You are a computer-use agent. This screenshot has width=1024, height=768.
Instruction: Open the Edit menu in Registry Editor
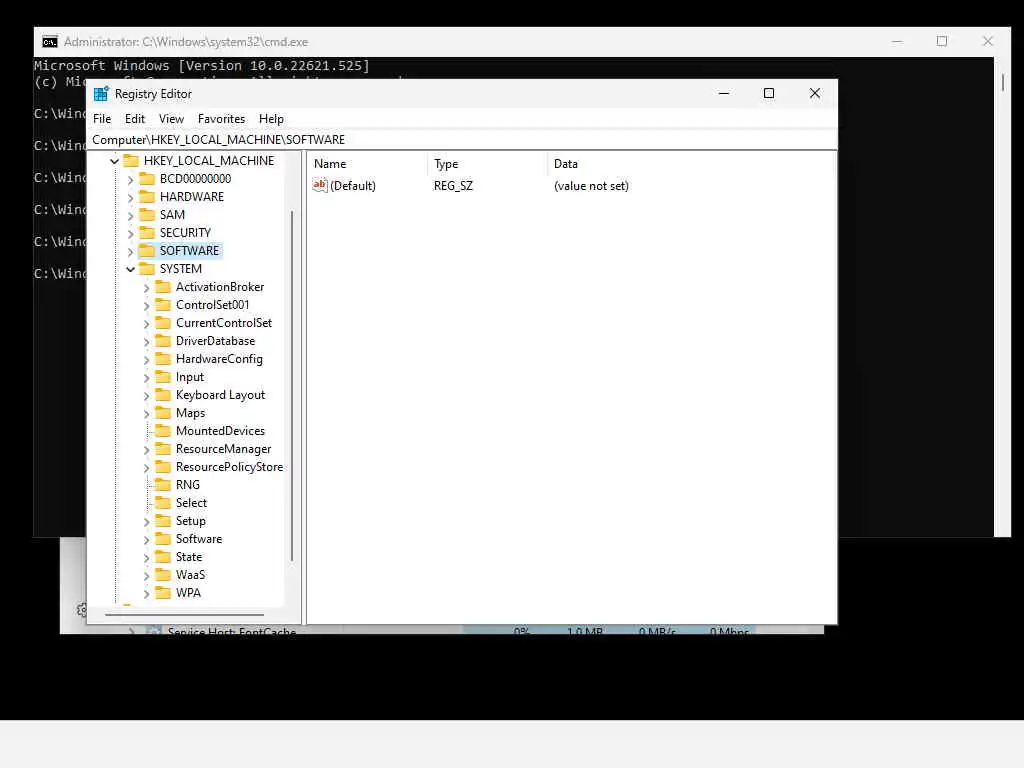click(x=135, y=119)
